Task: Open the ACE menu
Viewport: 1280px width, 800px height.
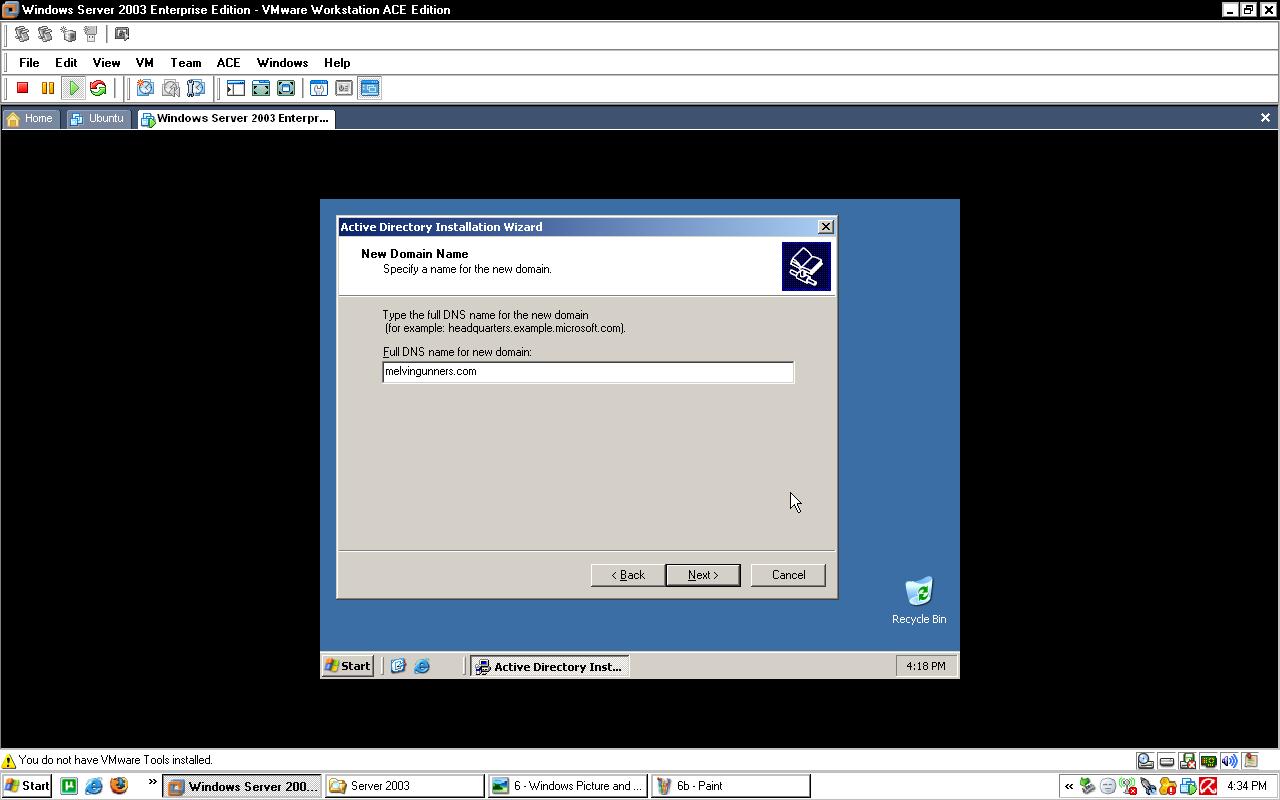Action: click(x=228, y=62)
